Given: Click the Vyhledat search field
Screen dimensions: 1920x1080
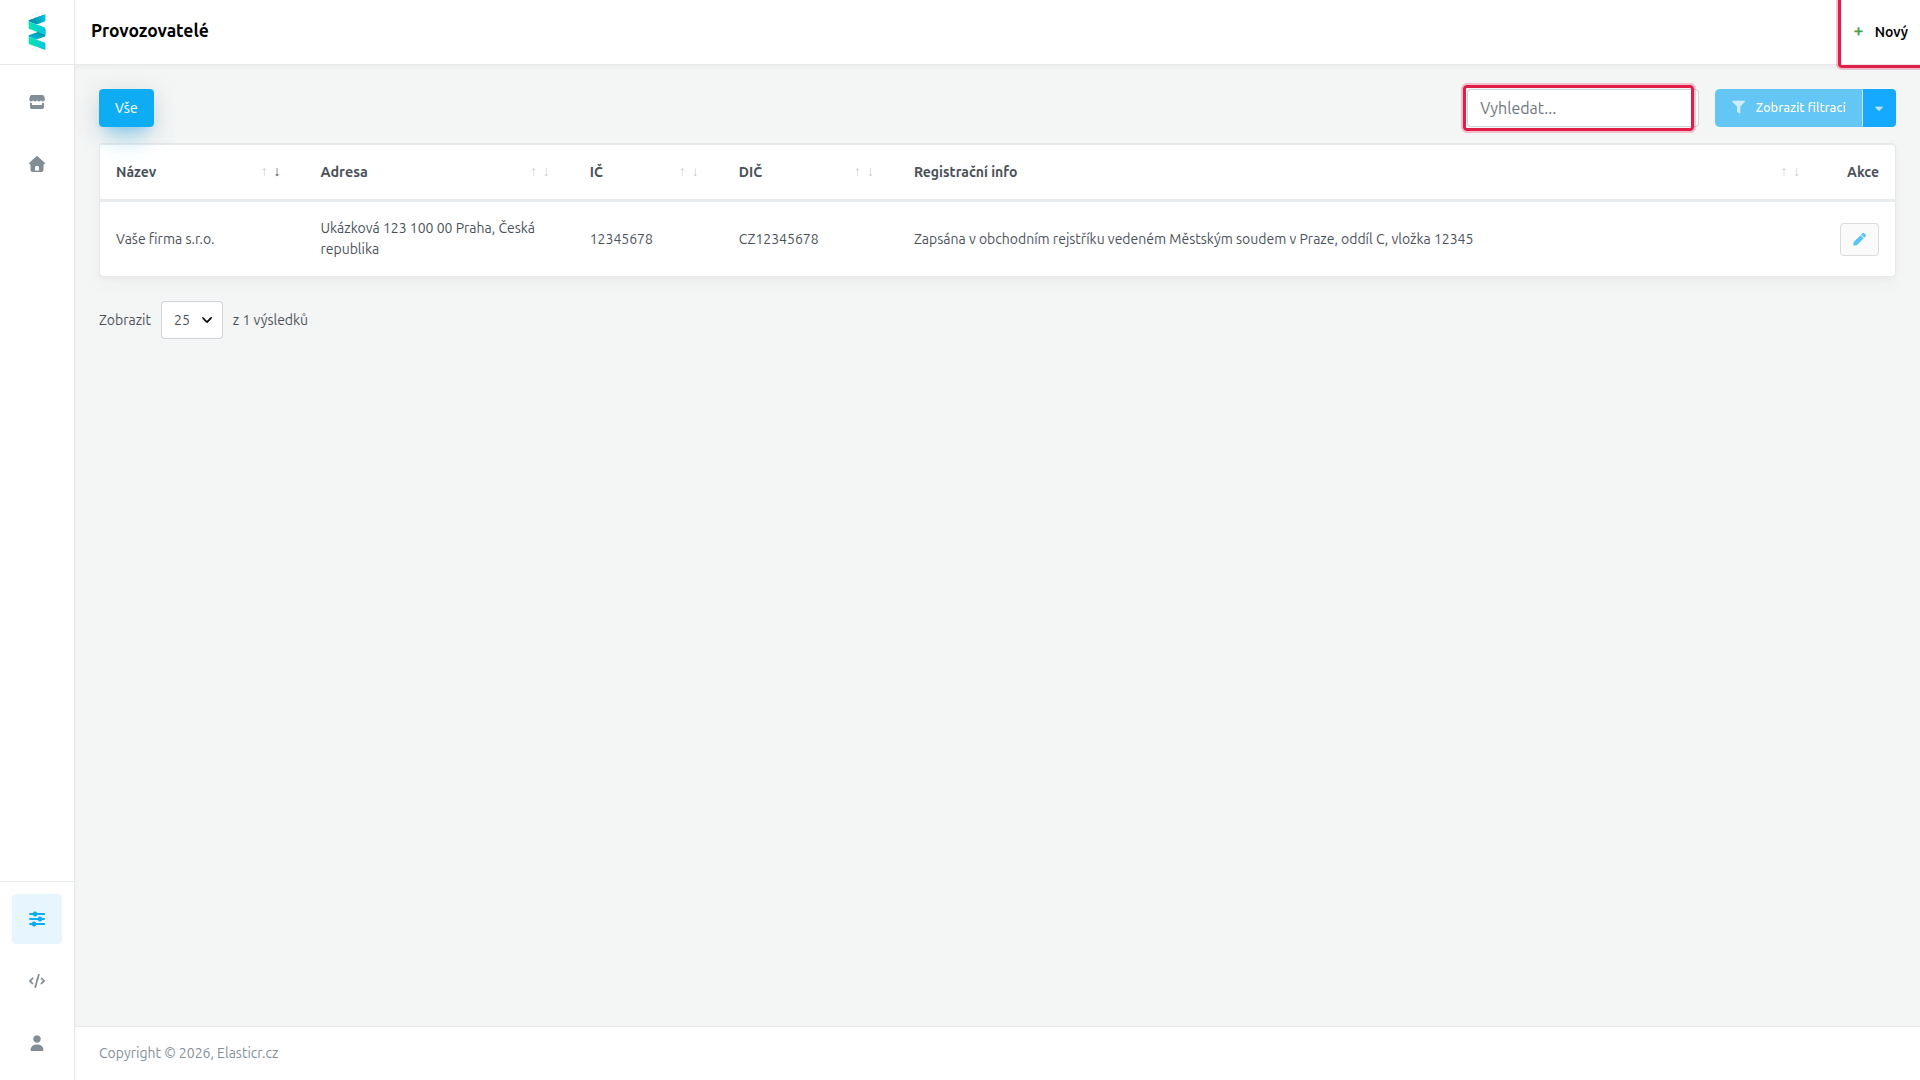Looking at the screenshot, I should 1578,108.
